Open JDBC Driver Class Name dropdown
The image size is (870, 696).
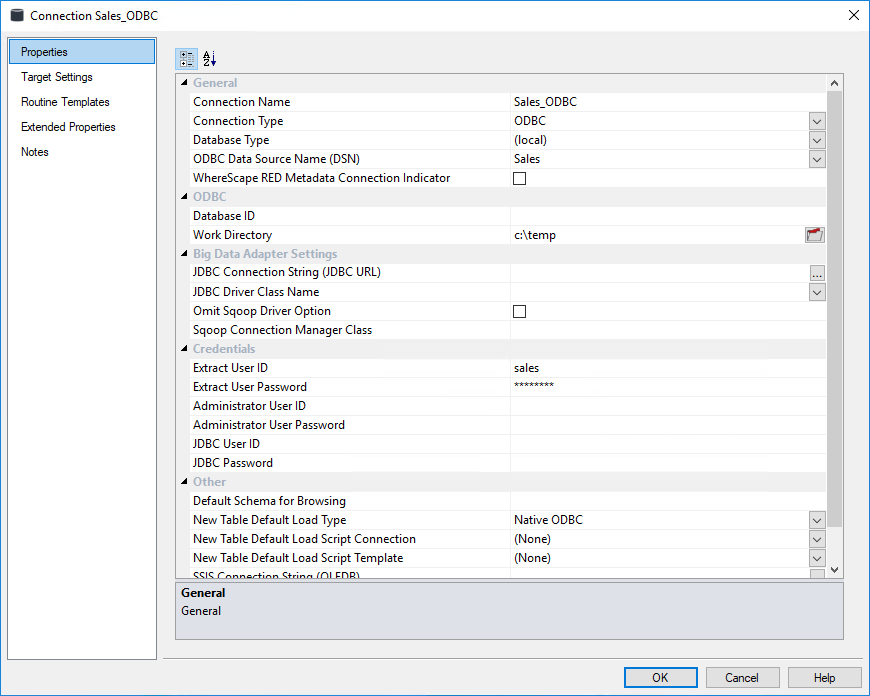pyautogui.click(x=817, y=292)
